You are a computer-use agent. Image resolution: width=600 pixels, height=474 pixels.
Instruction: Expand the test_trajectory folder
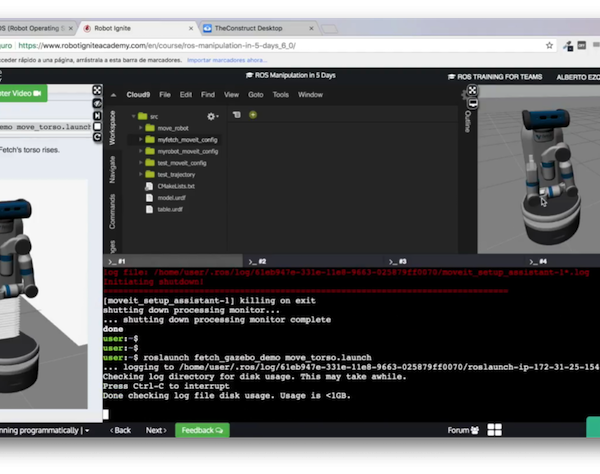pyautogui.click(x=140, y=174)
